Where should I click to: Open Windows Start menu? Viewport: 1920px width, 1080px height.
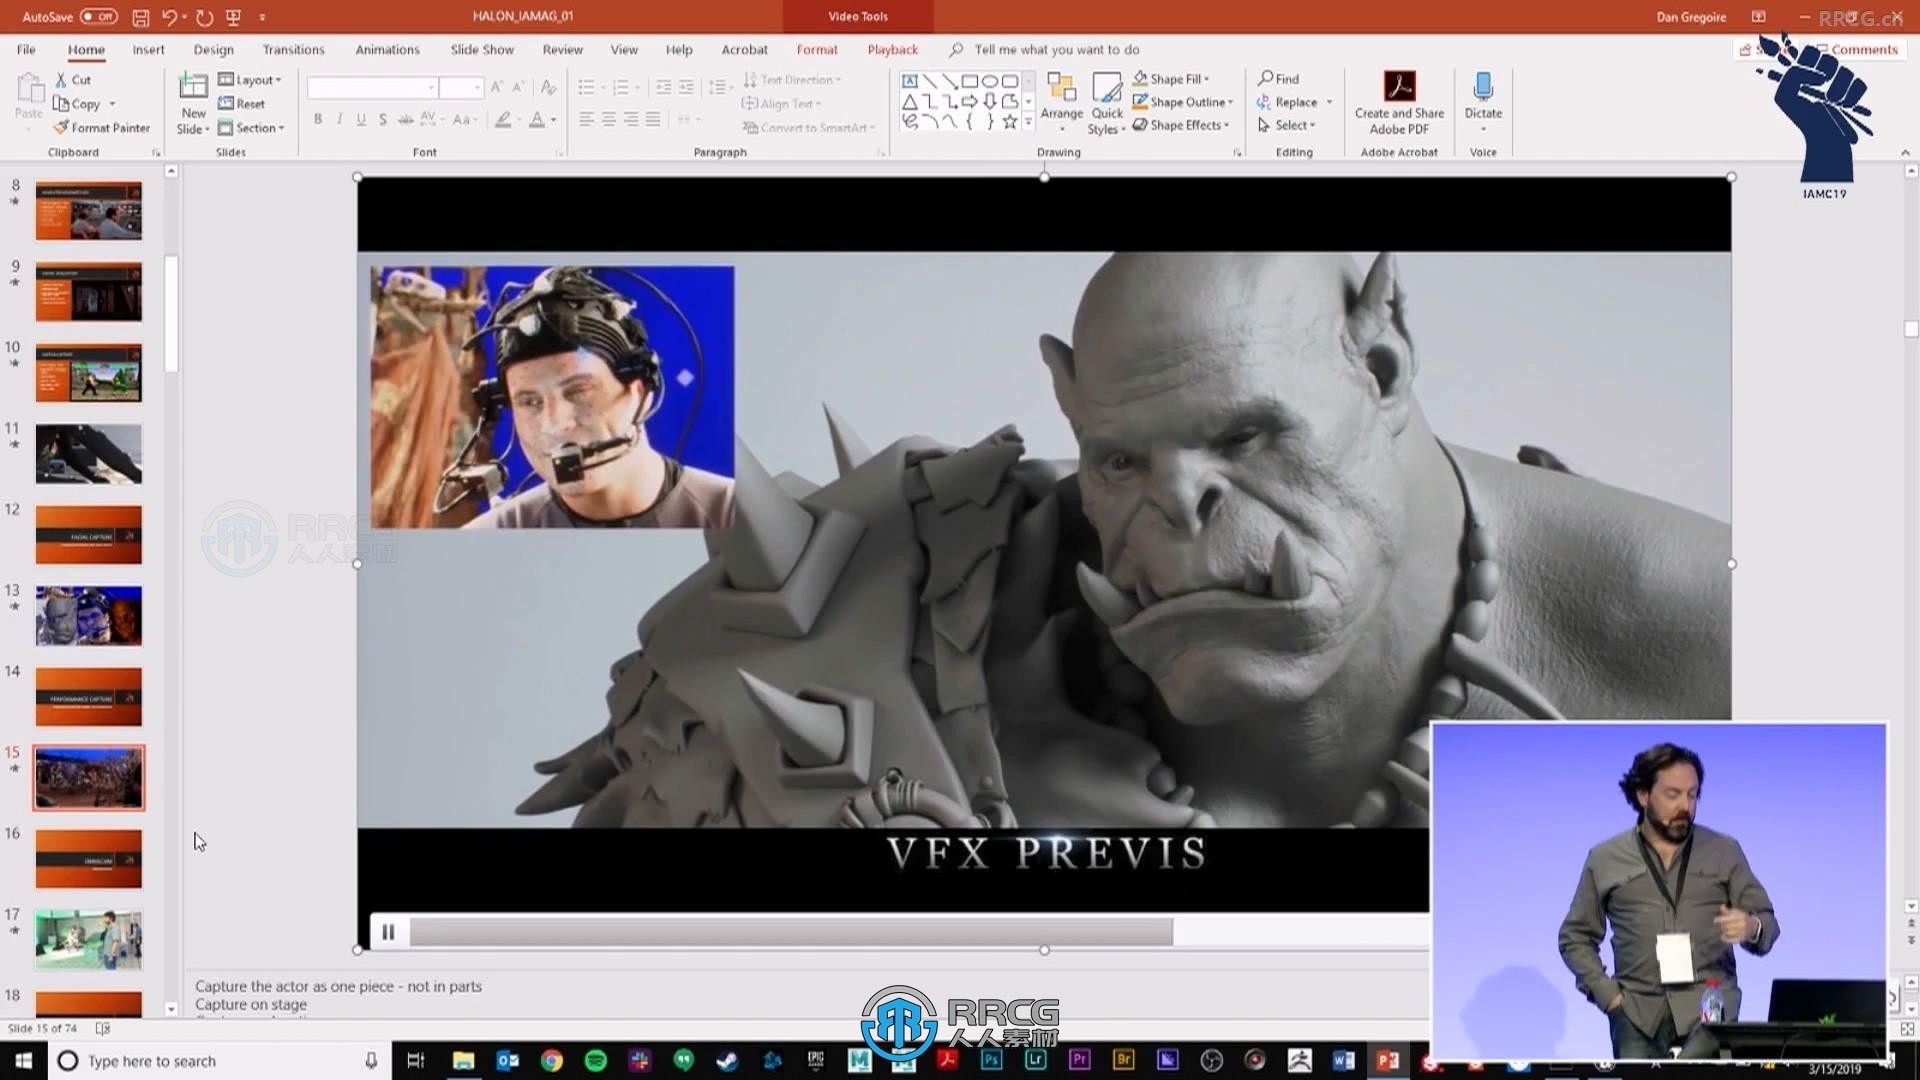click(24, 1060)
